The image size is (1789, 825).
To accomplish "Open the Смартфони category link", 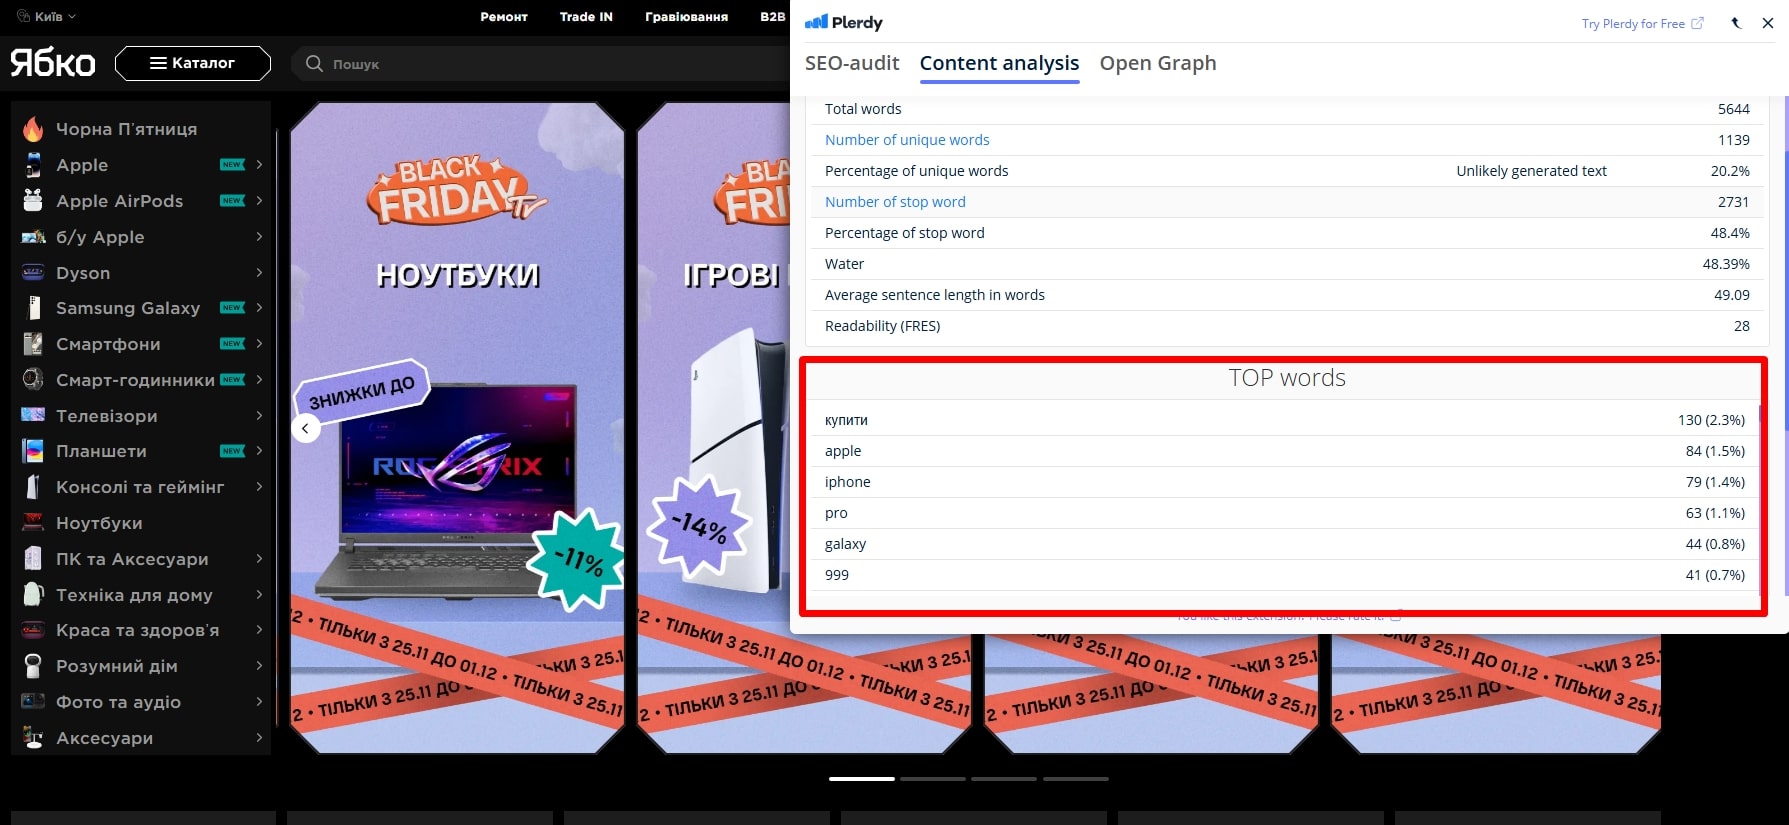I will [108, 344].
